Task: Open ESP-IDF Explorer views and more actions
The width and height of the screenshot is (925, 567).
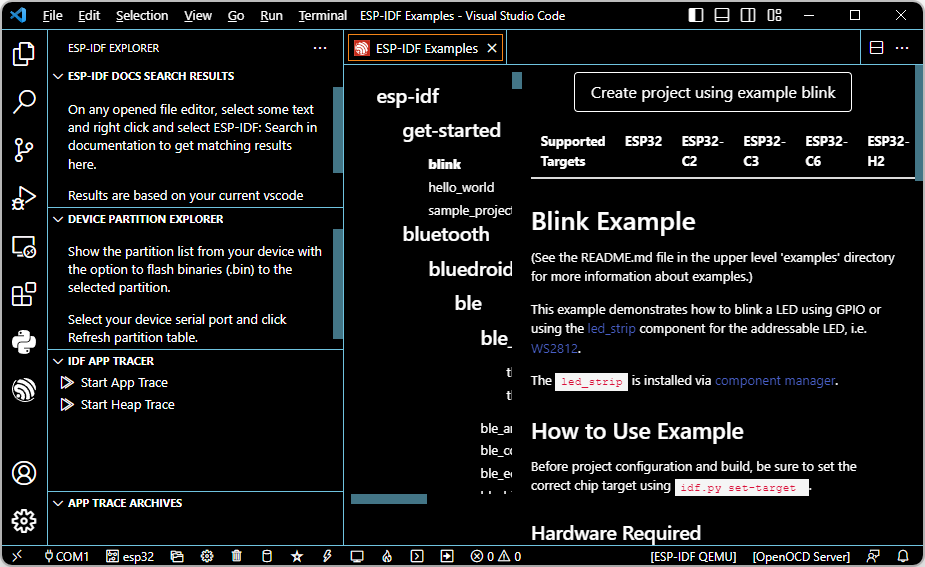Action: coord(320,48)
